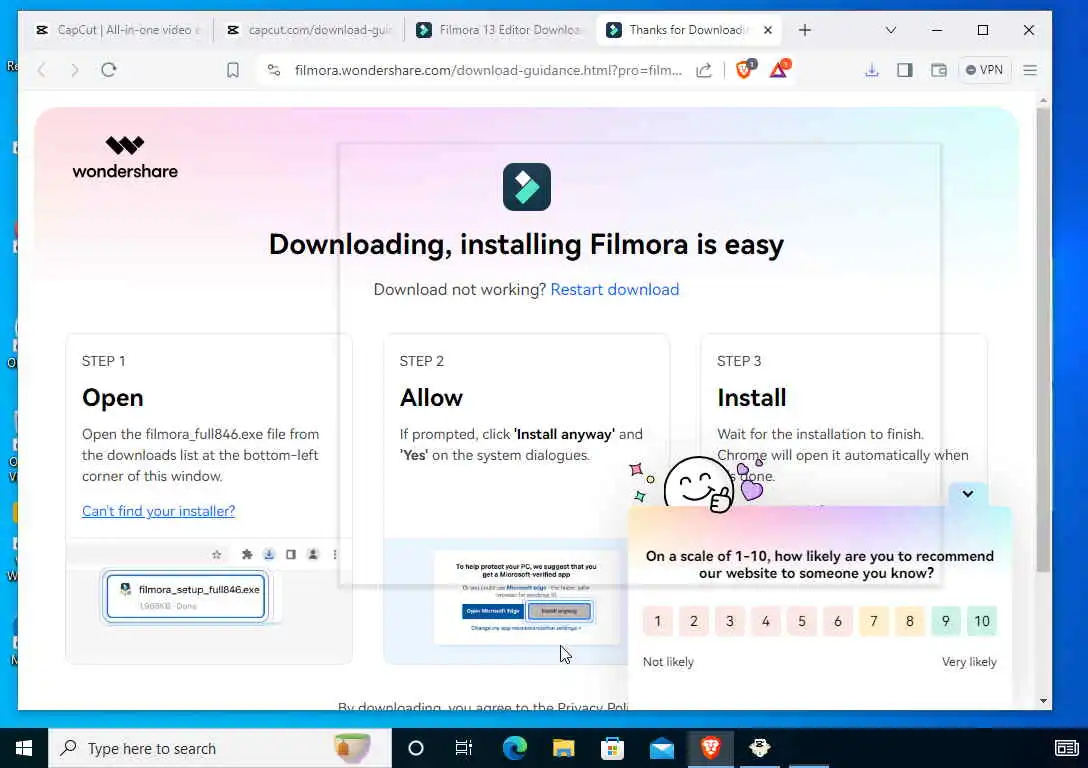
Task: Click the search box highlight bowl image
Action: tap(352, 748)
